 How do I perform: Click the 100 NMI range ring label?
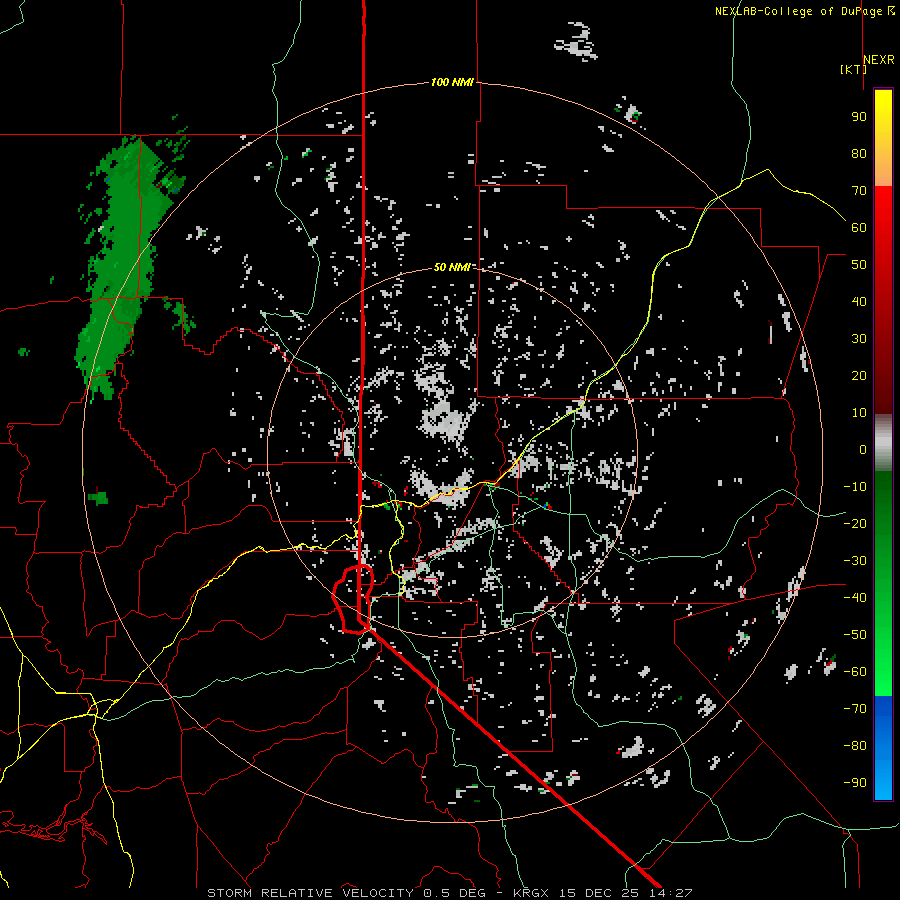452,82
